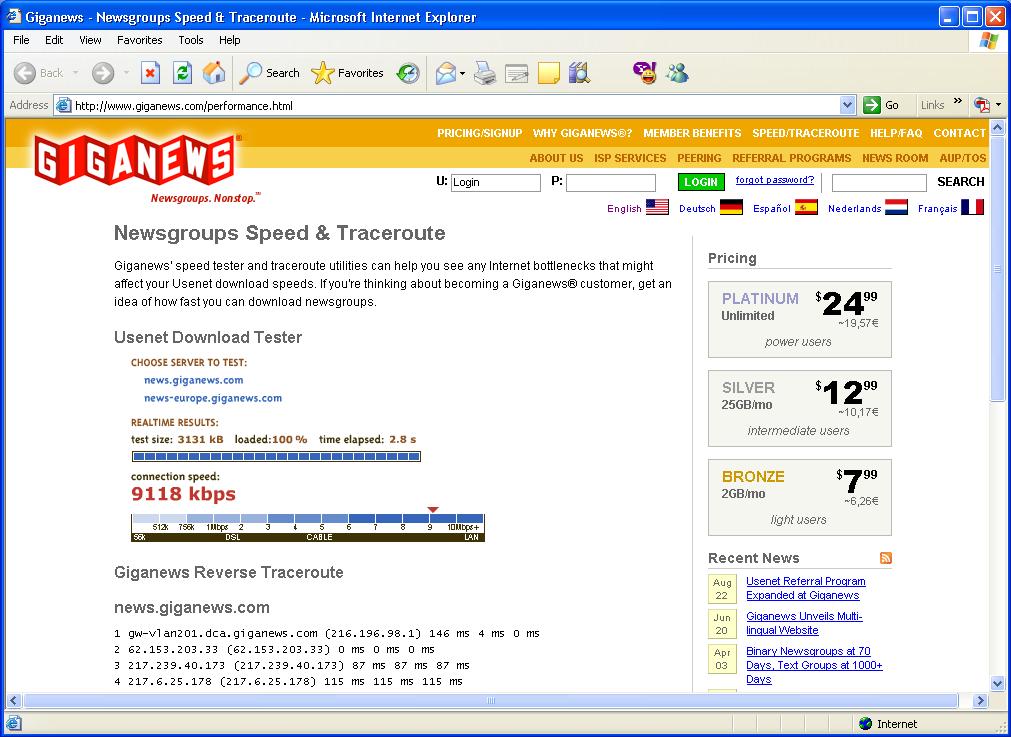This screenshot has height=737, width=1011.
Task: Click the Internet zone status bar indicator
Action: point(888,723)
